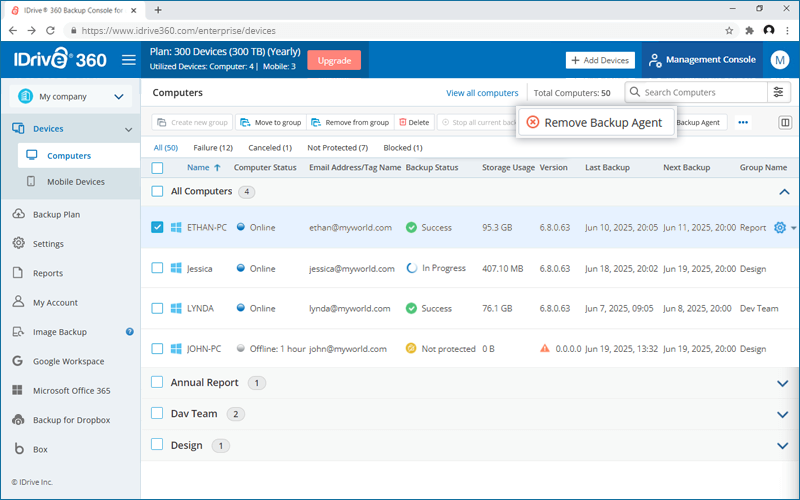This screenshot has height=500, width=800.
Task: Click View all computers link
Action: pos(482,93)
